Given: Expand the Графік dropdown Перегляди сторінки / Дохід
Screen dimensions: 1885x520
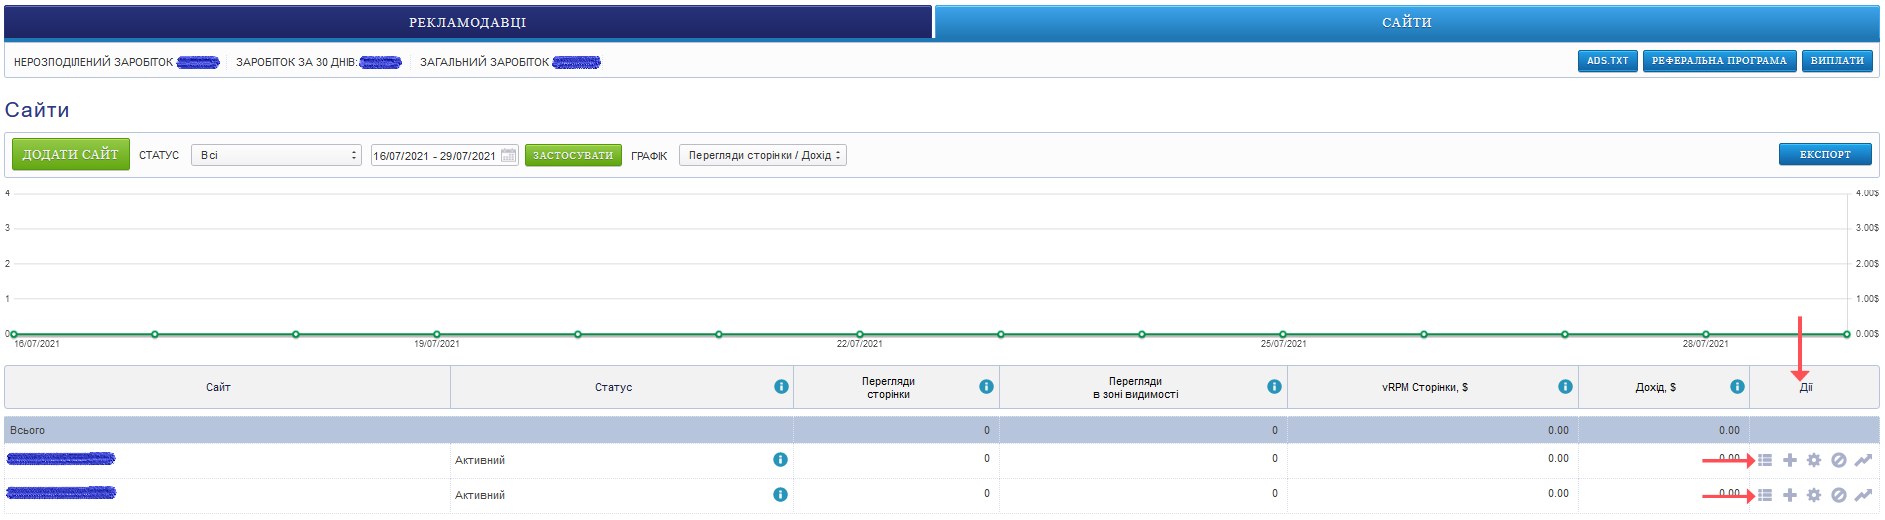Looking at the screenshot, I should [x=762, y=155].
